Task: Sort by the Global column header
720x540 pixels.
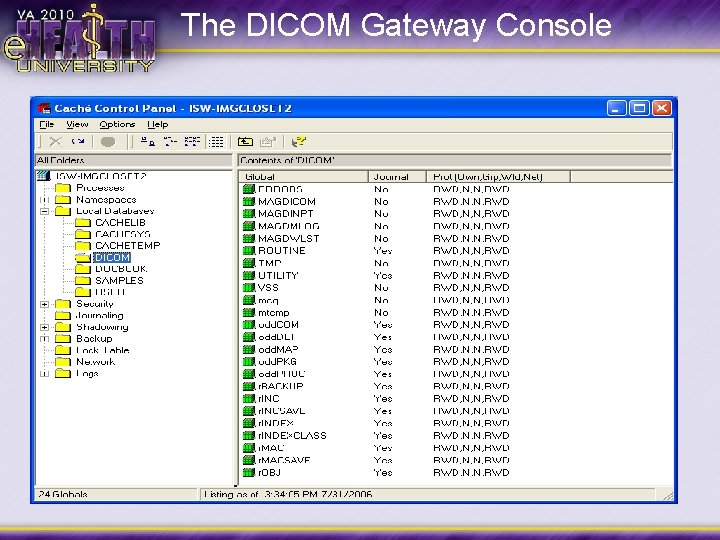Action: click(304, 177)
